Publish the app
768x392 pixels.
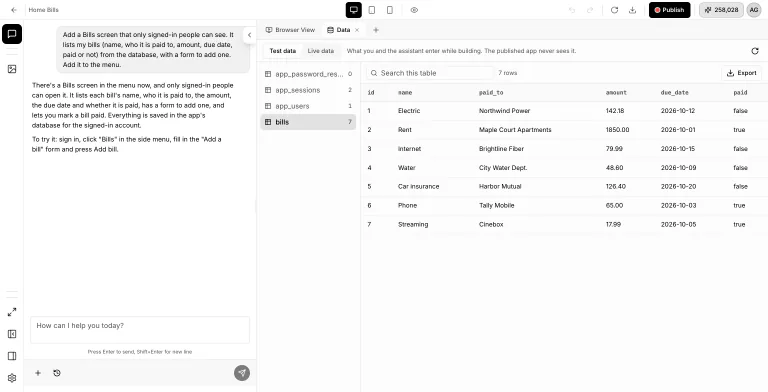coord(670,10)
